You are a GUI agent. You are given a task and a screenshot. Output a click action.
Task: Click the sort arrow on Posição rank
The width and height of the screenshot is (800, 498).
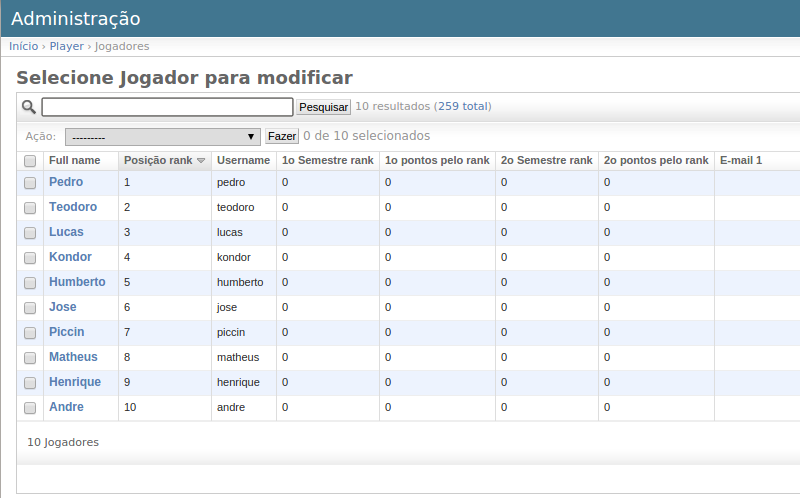[x=201, y=161]
